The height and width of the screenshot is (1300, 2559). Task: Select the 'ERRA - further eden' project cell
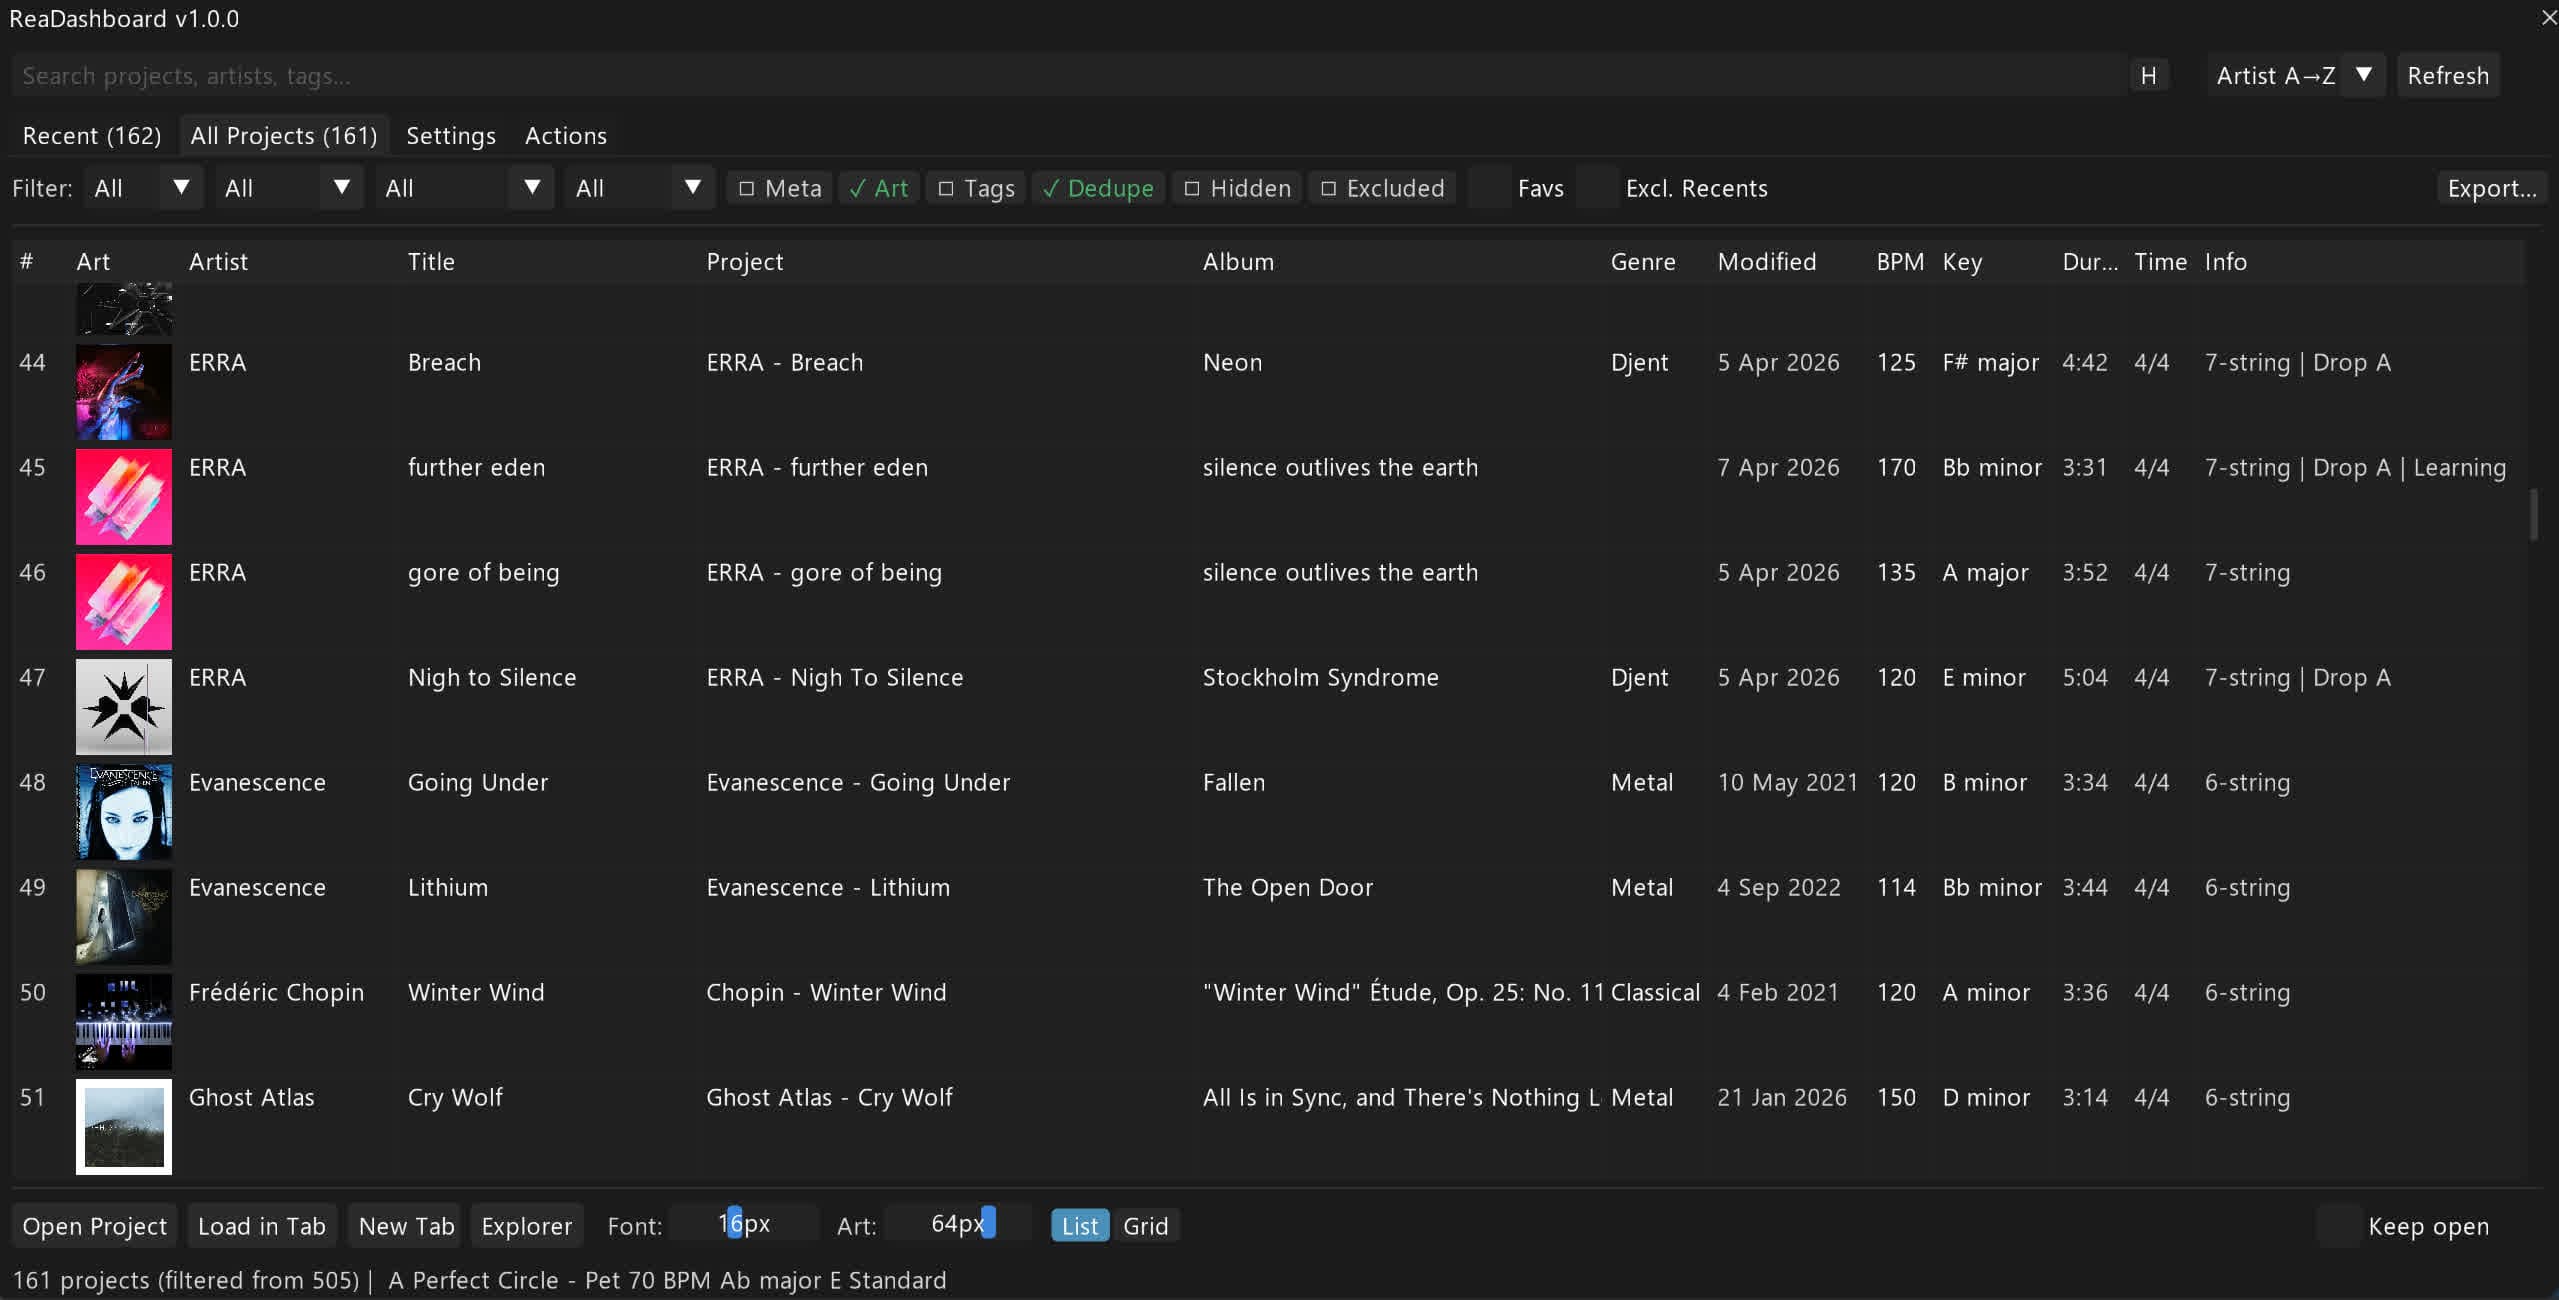pos(817,468)
